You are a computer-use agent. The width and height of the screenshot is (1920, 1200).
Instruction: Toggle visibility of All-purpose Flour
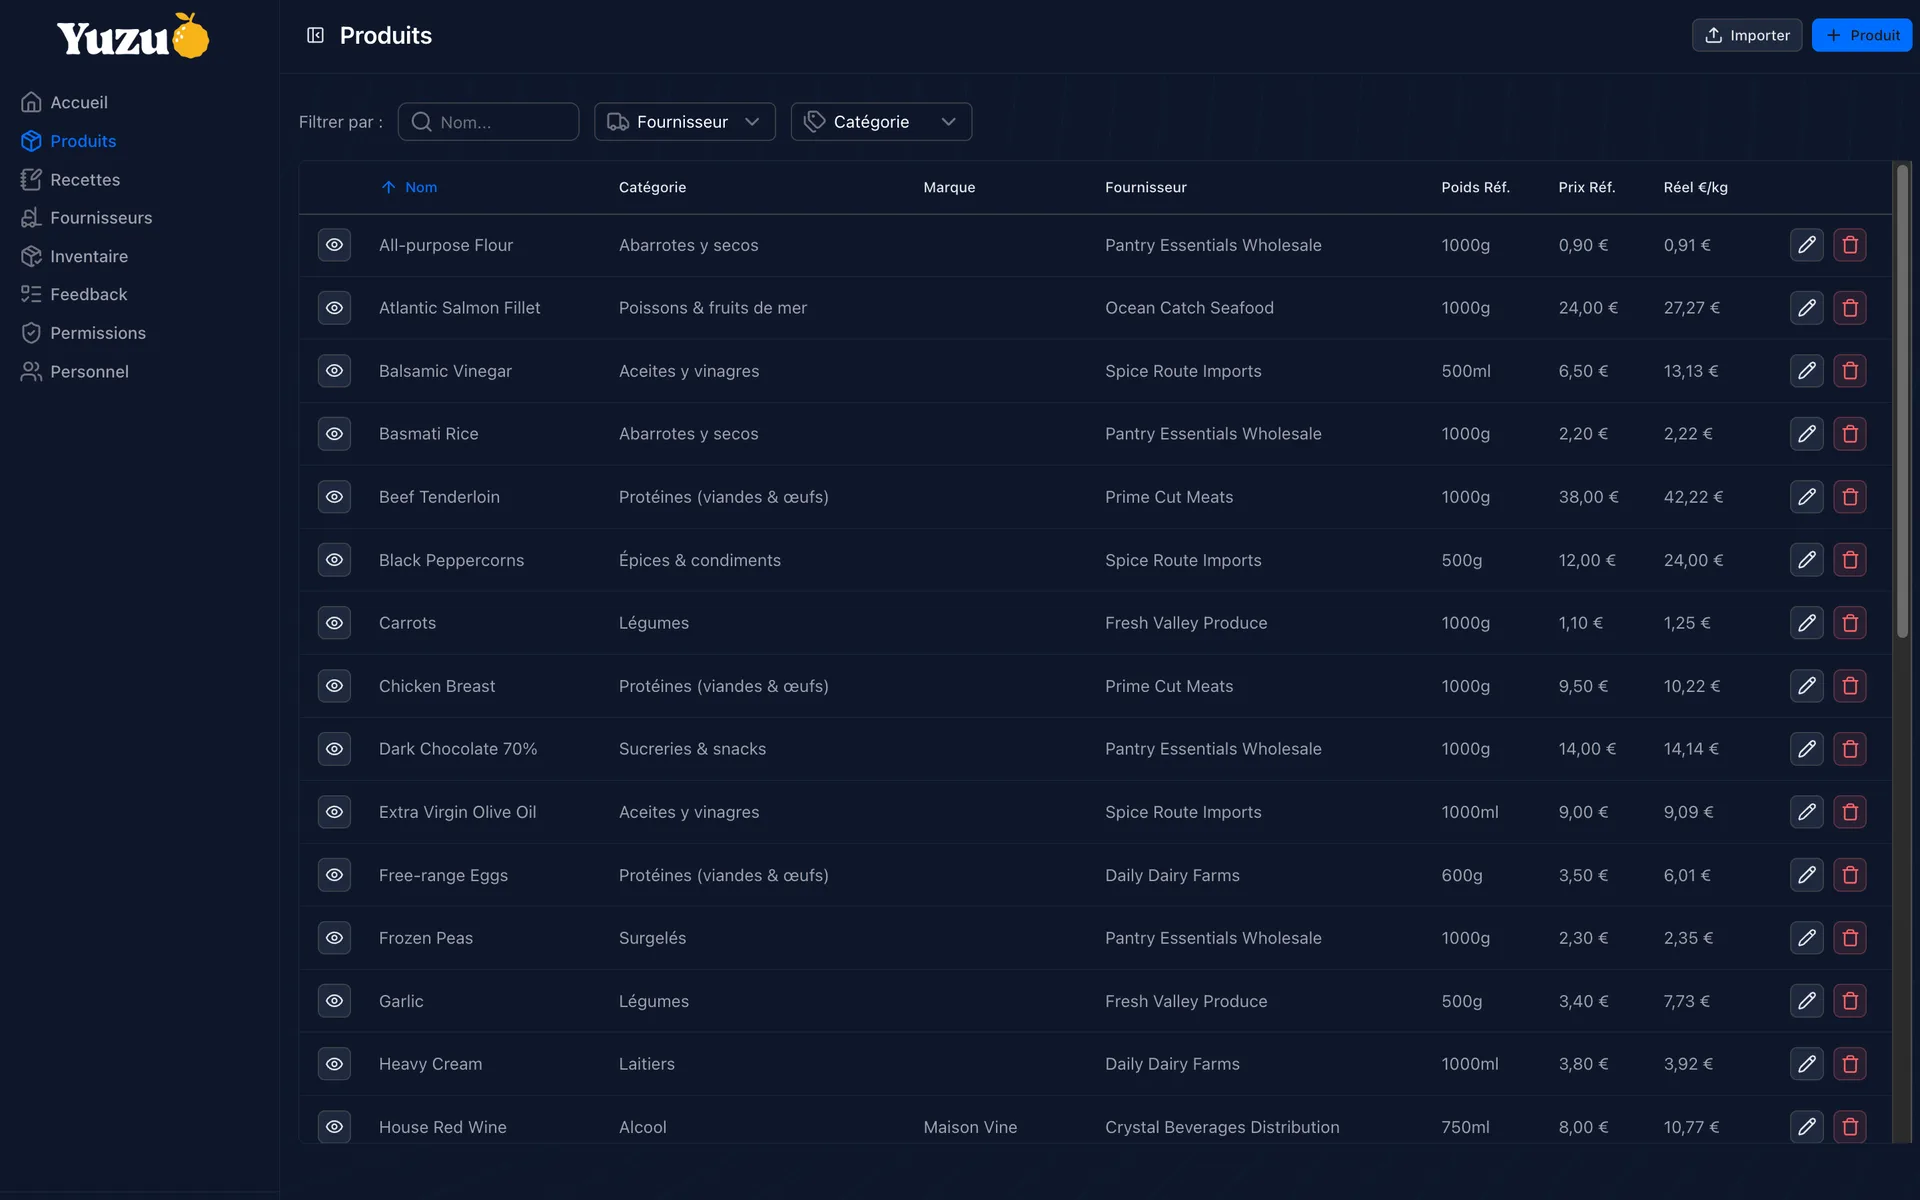(334, 245)
